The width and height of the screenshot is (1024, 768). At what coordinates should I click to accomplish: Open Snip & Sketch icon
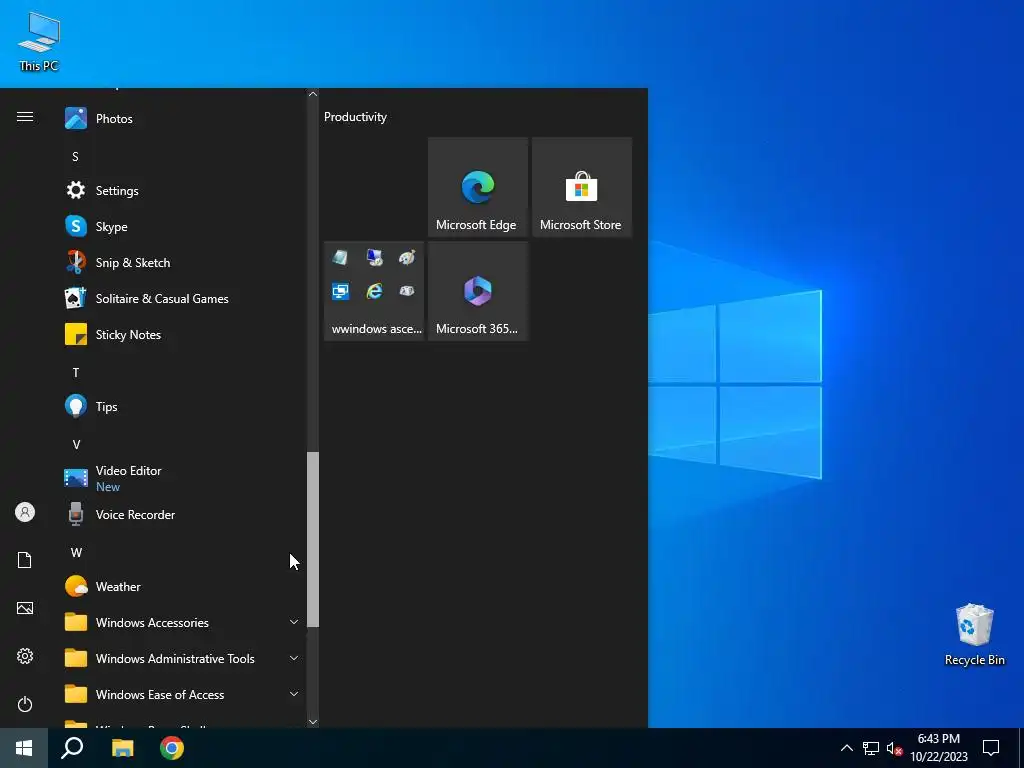point(76,262)
